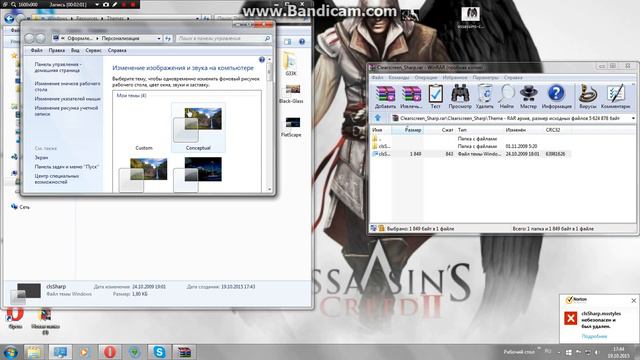
Task: Open Центр специальных возможностей link
Action: 57,179
